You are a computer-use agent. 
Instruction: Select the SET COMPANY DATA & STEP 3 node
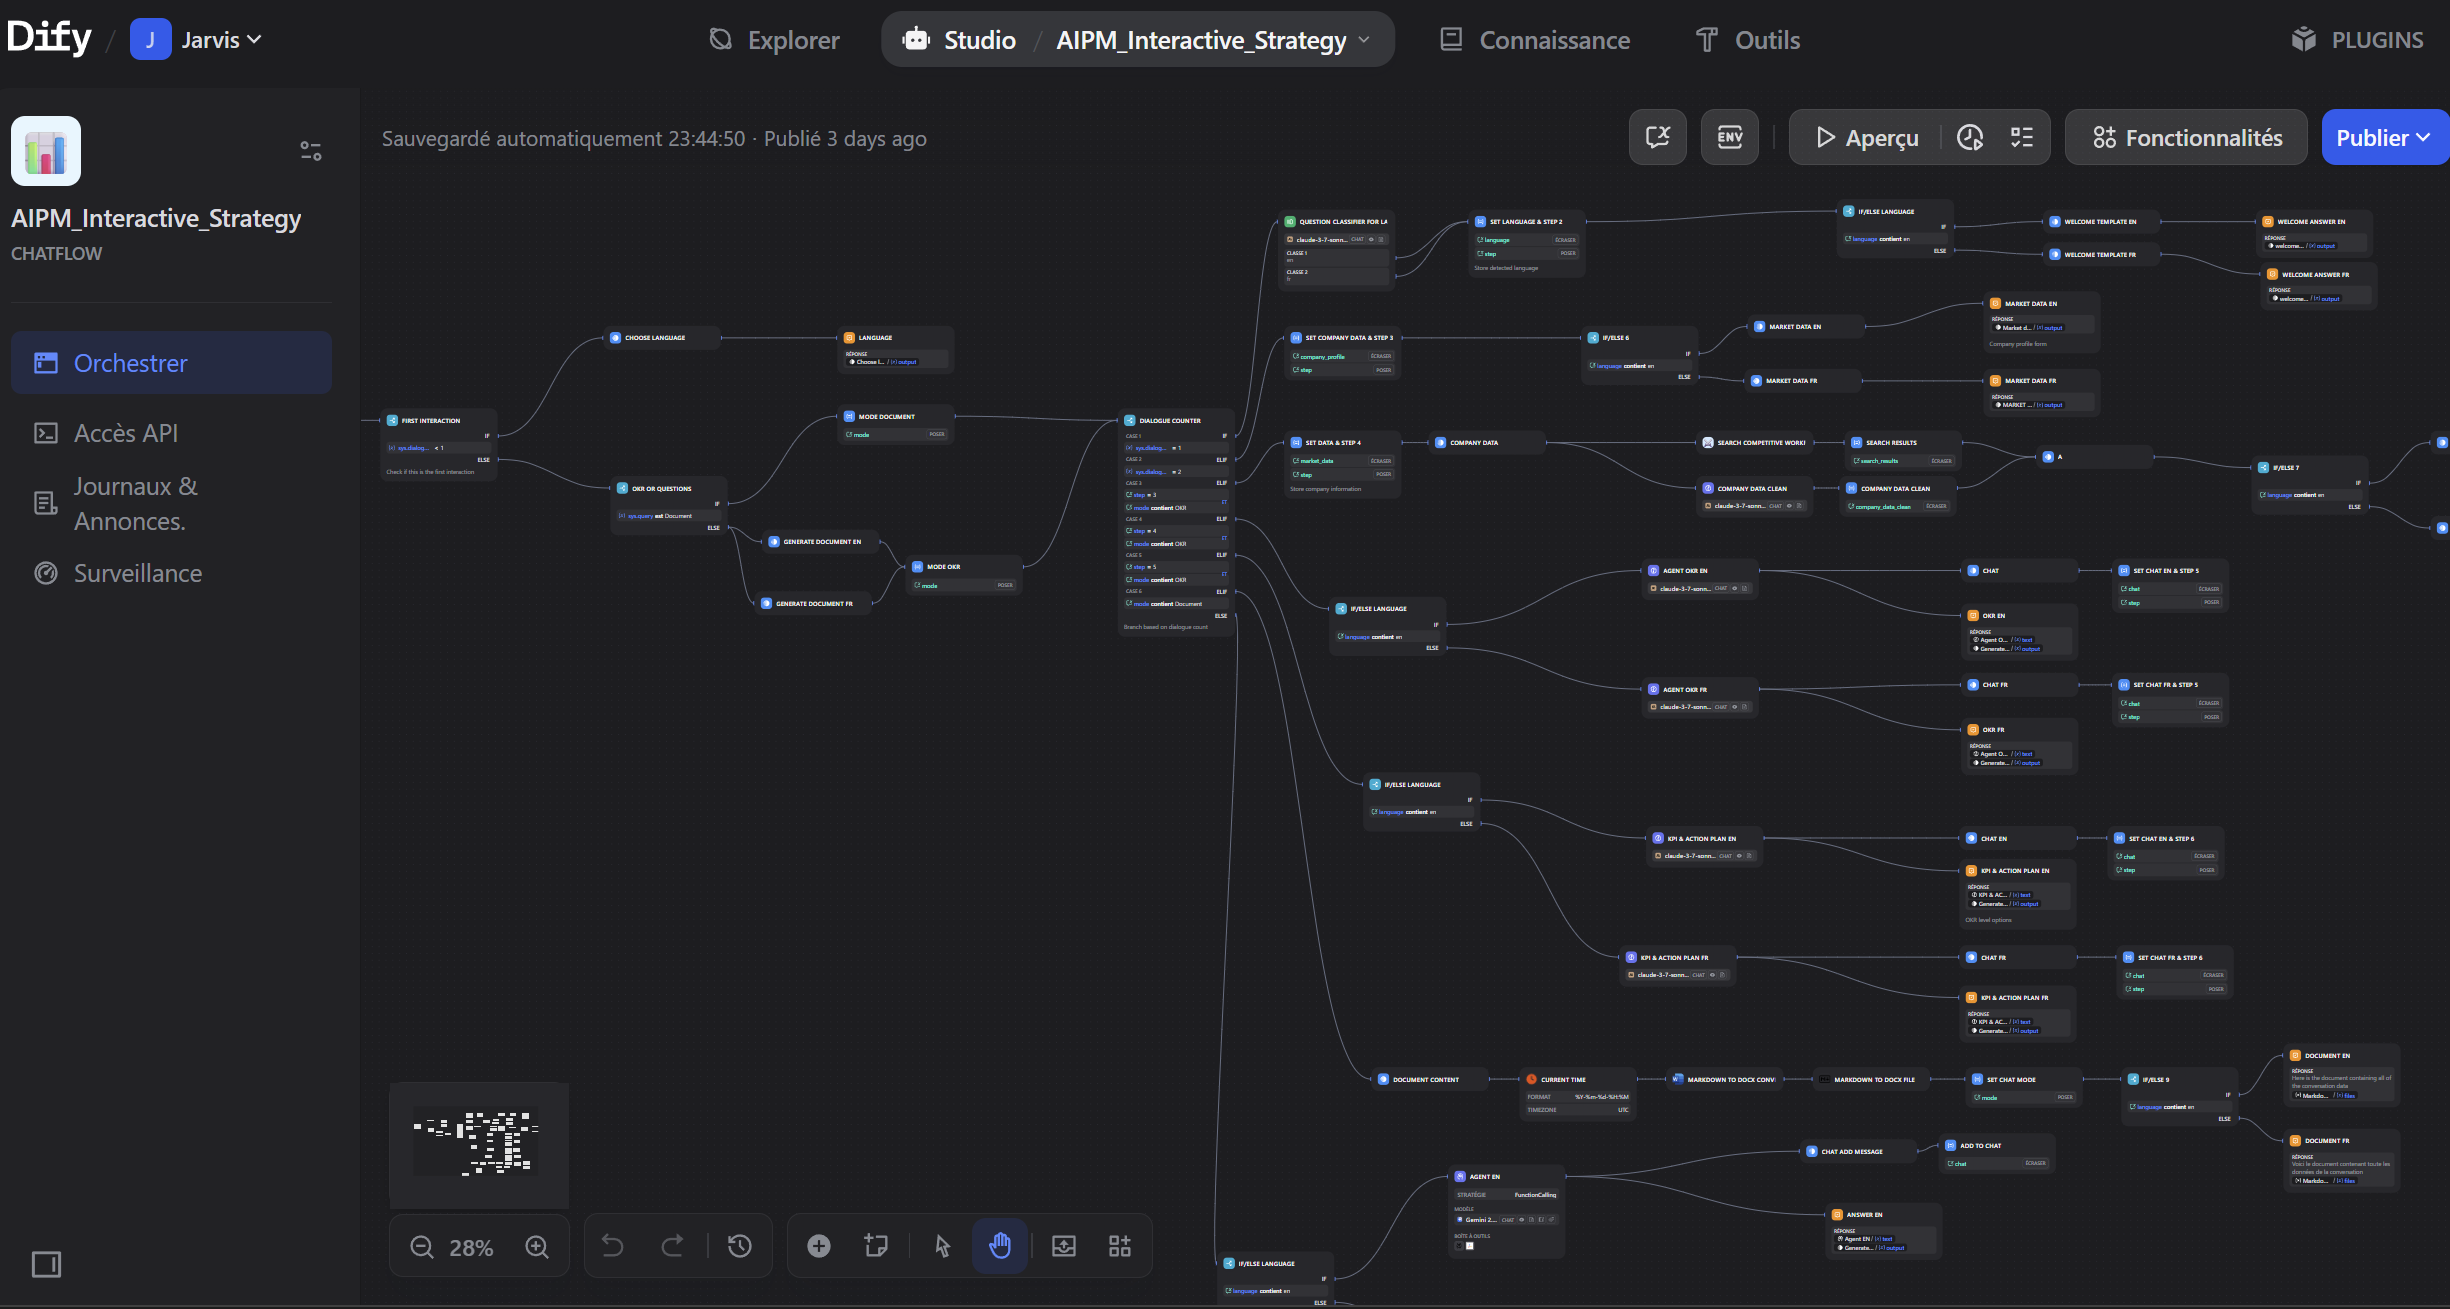(x=1343, y=354)
